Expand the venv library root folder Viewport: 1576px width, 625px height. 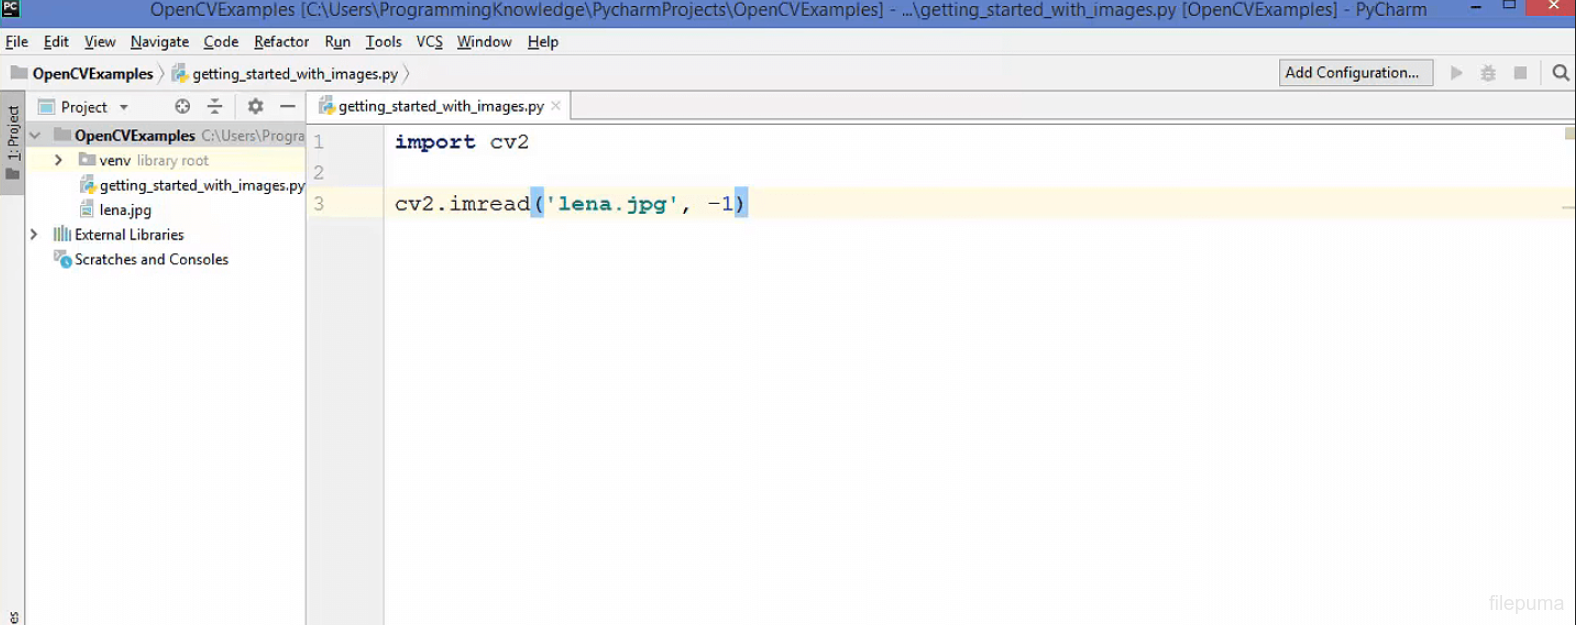pos(58,160)
